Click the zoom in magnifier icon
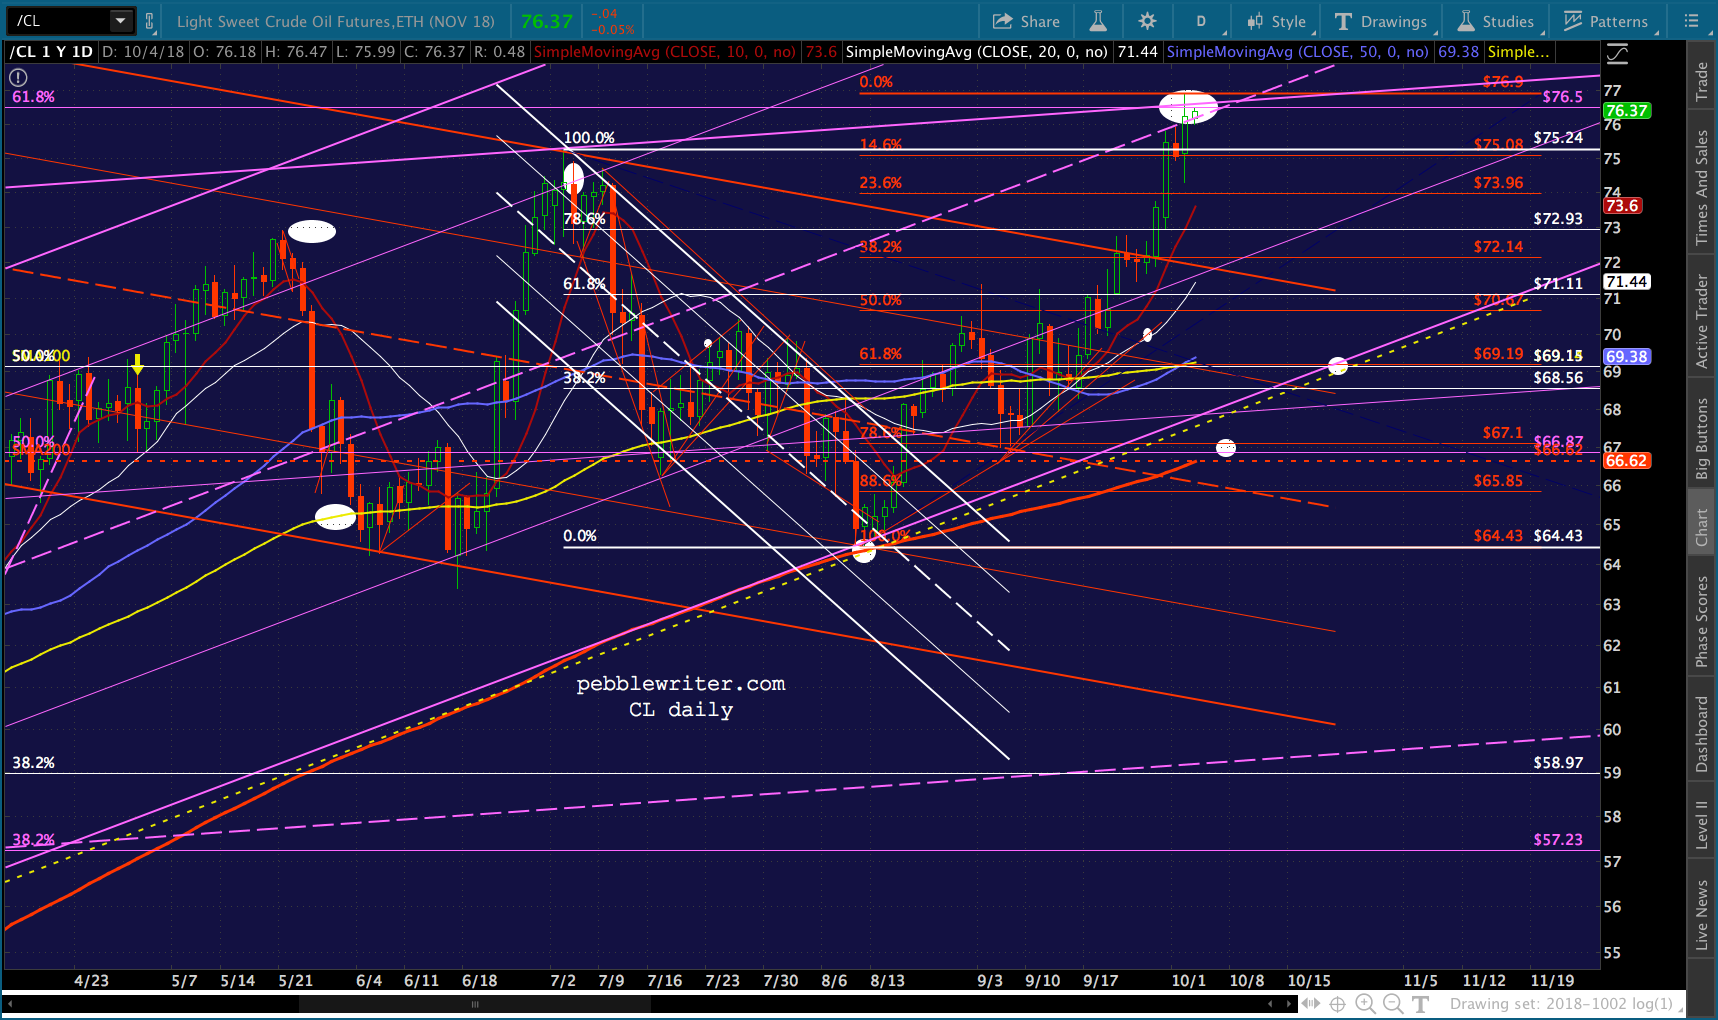1718x1020 pixels. tap(1365, 1004)
